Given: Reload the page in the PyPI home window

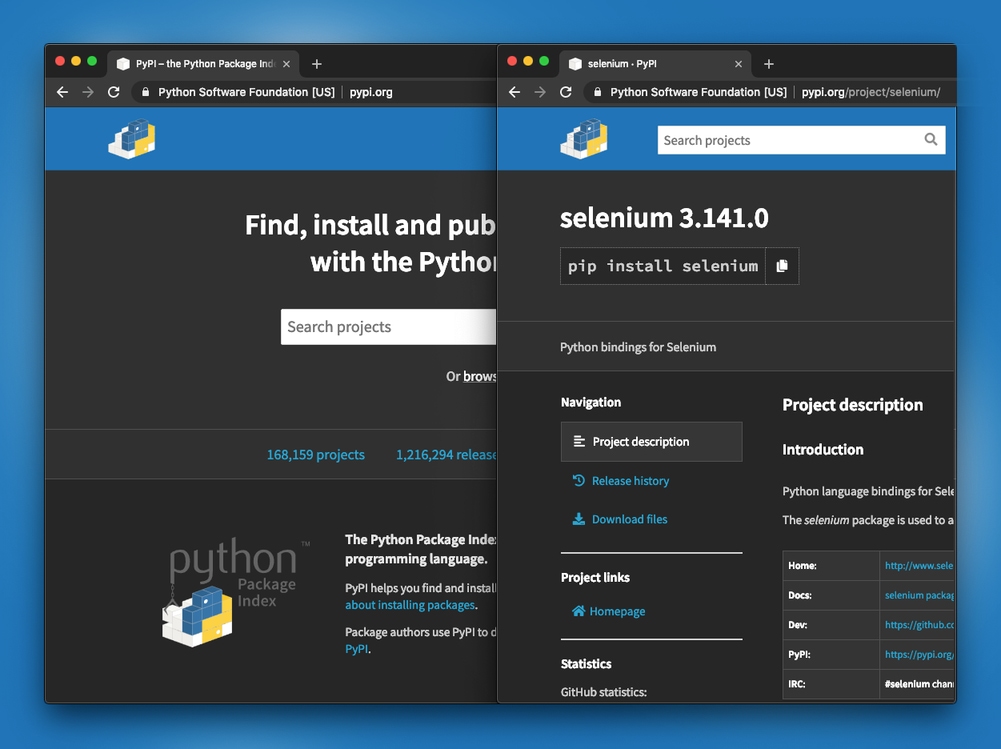Looking at the screenshot, I should (x=114, y=92).
